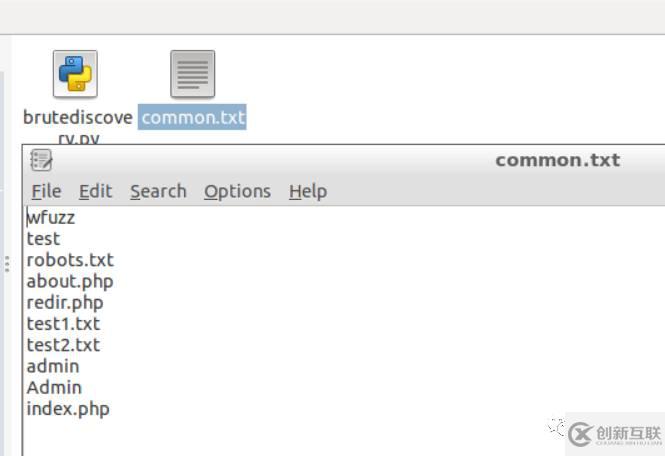This screenshot has width=665, height=456.
Task: Place the cursor on the wfuzz line
Action: coord(51,218)
